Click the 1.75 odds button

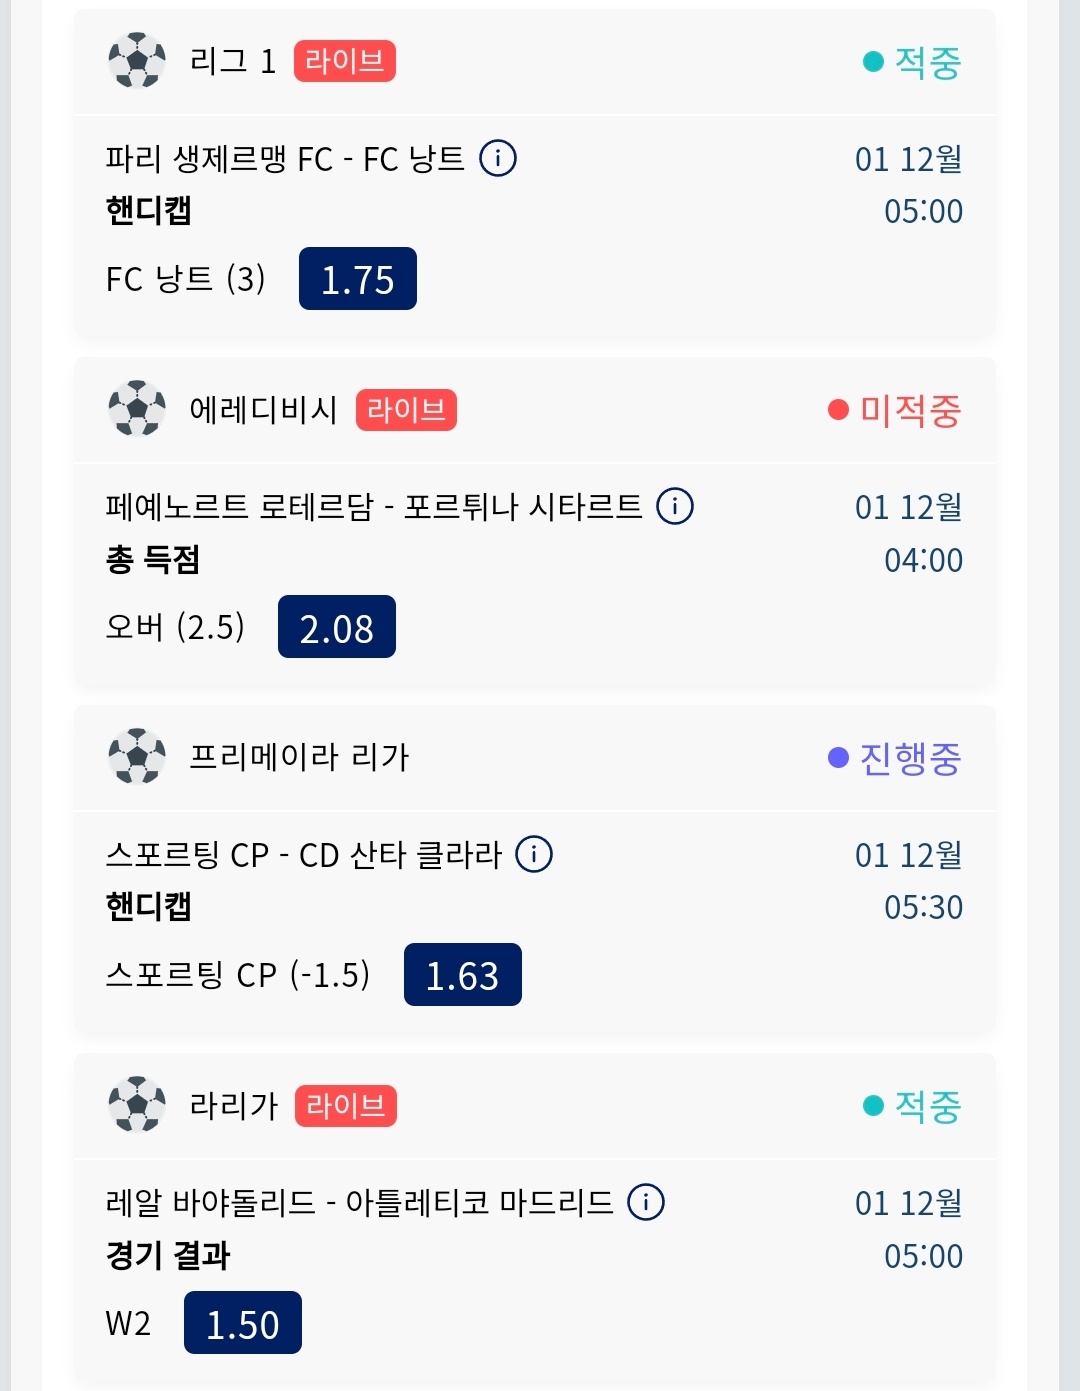click(358, 279)
